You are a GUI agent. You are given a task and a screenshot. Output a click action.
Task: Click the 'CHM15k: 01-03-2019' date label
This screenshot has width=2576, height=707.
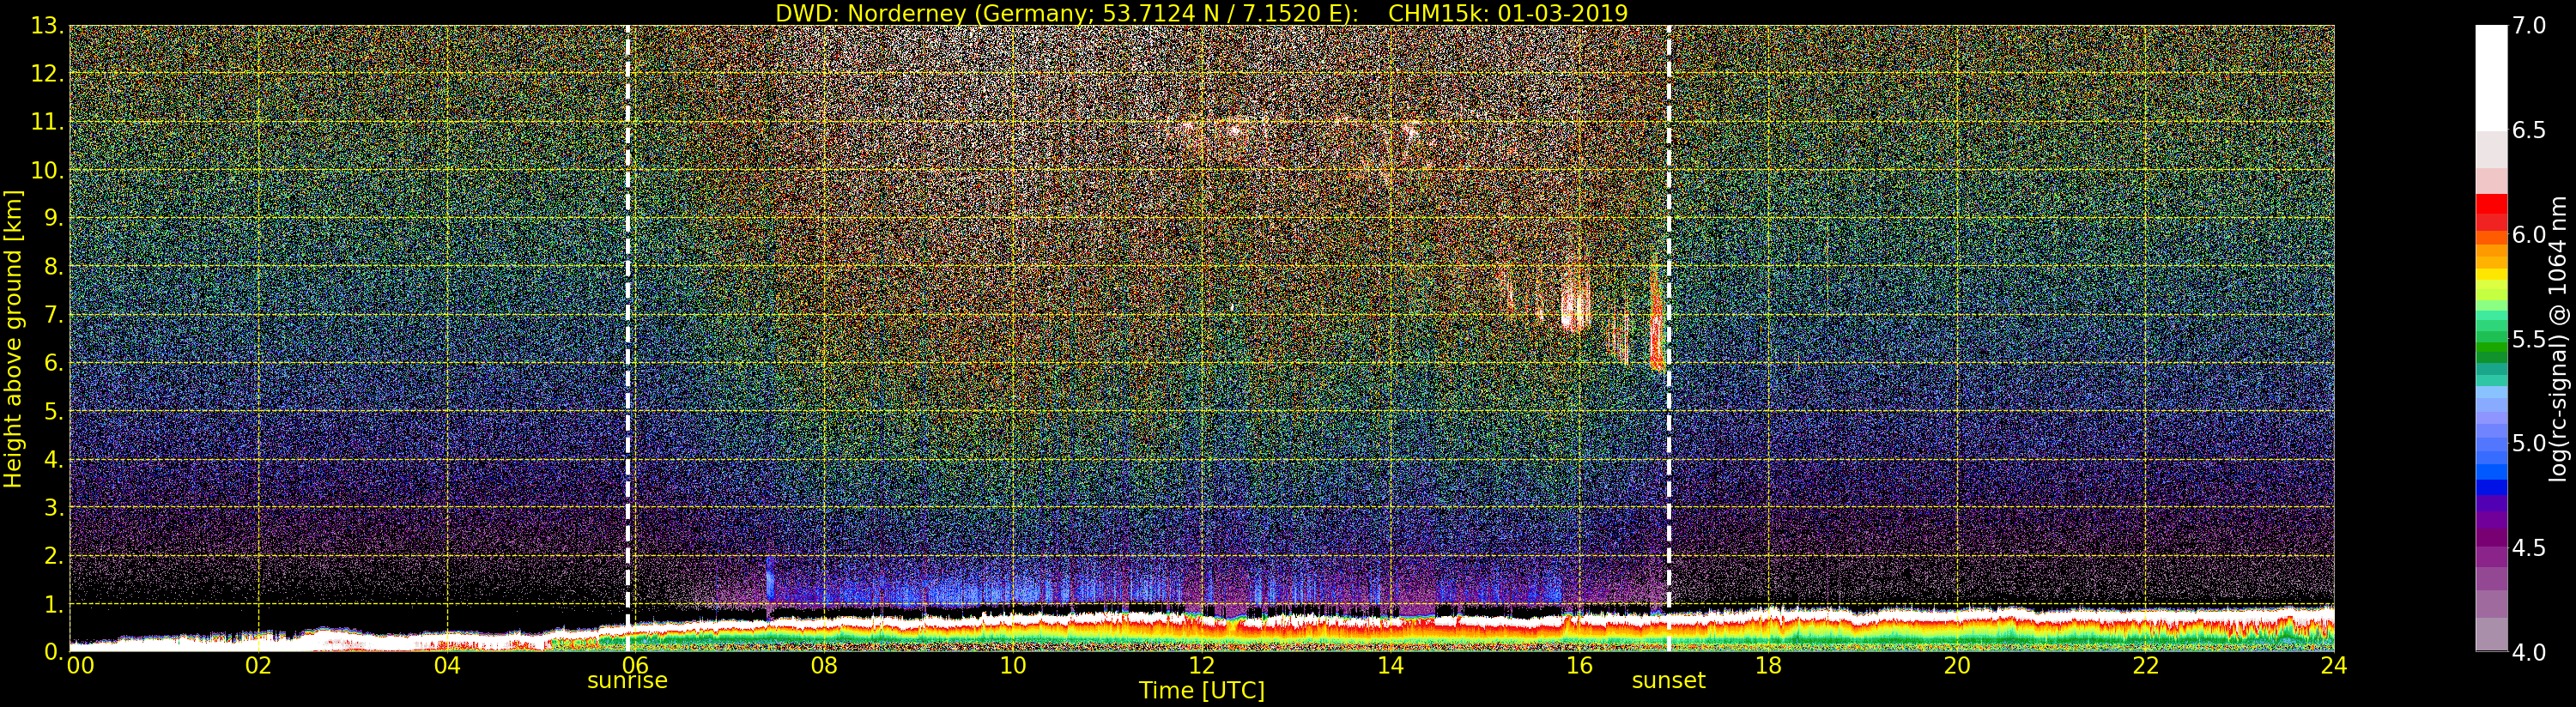1508,13
